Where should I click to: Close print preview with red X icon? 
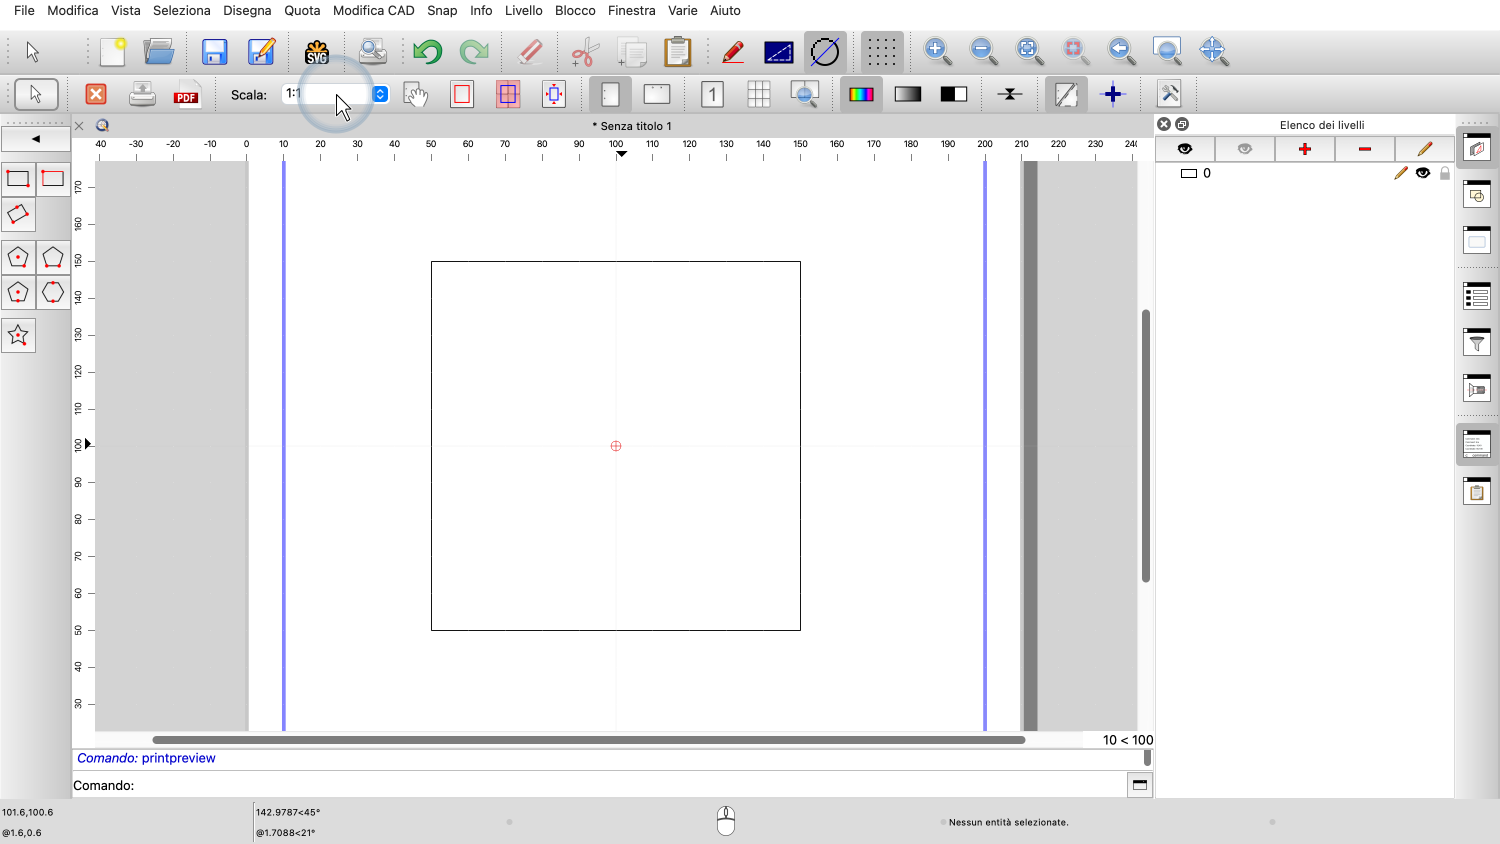(x=96, y=95)
